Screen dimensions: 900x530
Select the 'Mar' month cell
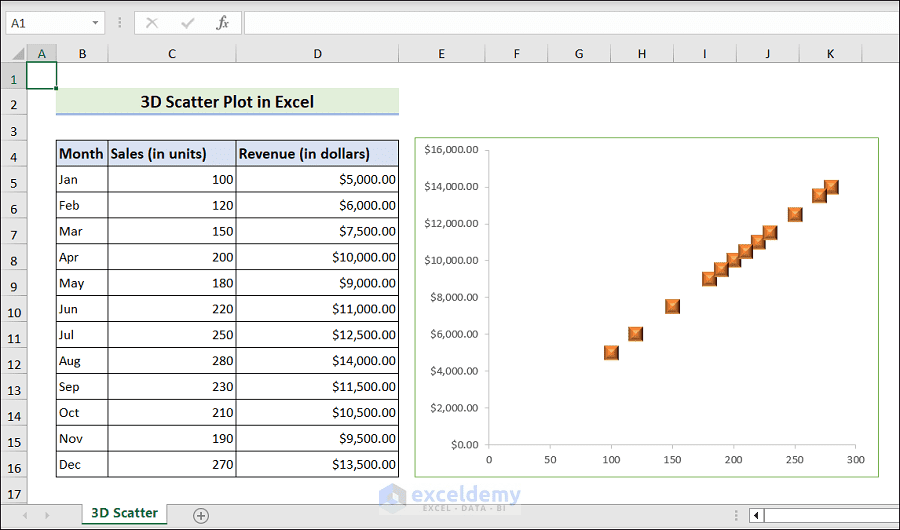coord(82,231)
